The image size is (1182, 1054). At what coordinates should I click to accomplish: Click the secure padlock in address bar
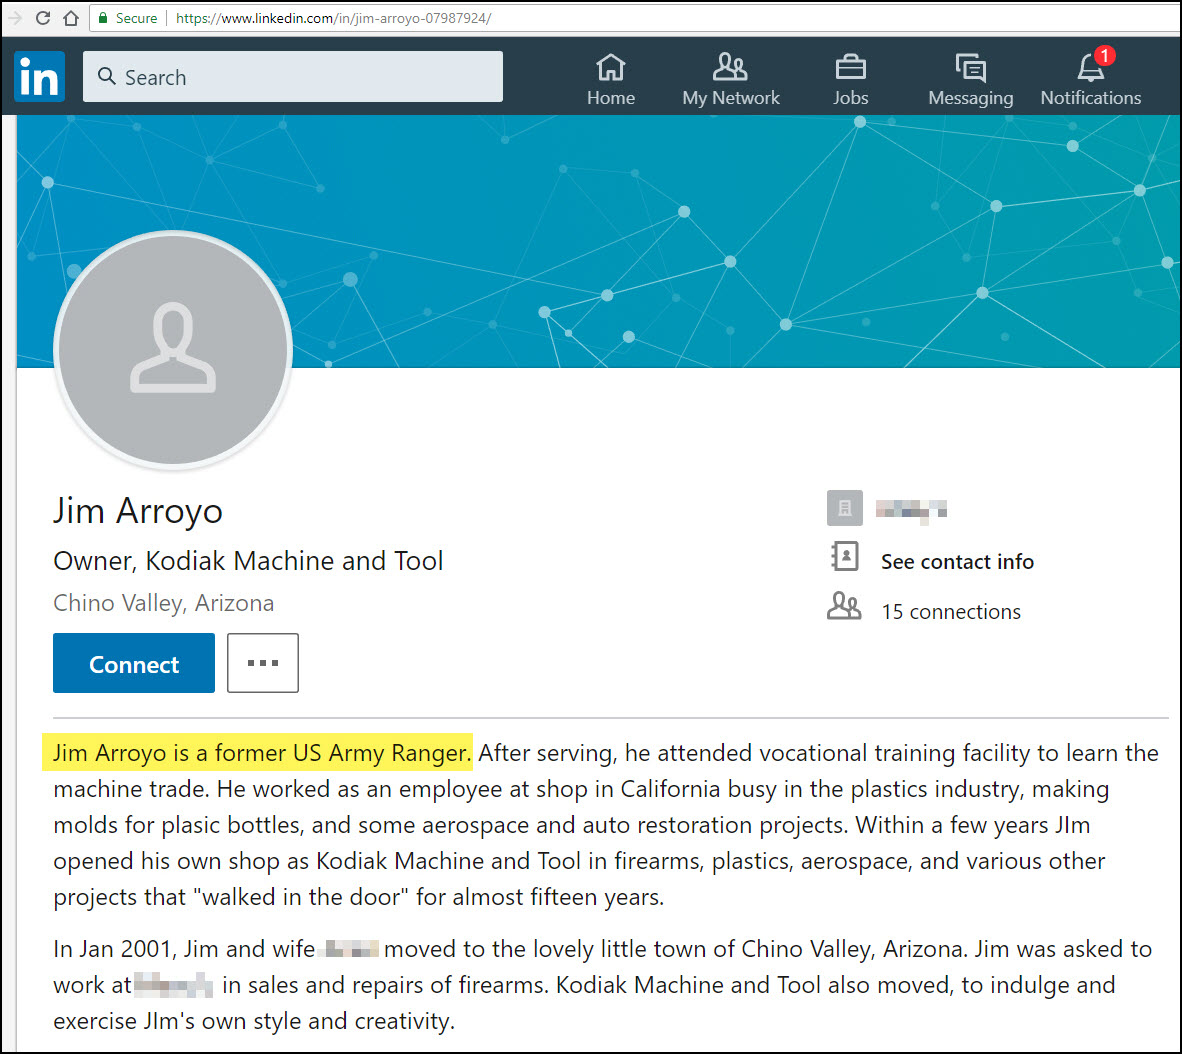(103, 18)
